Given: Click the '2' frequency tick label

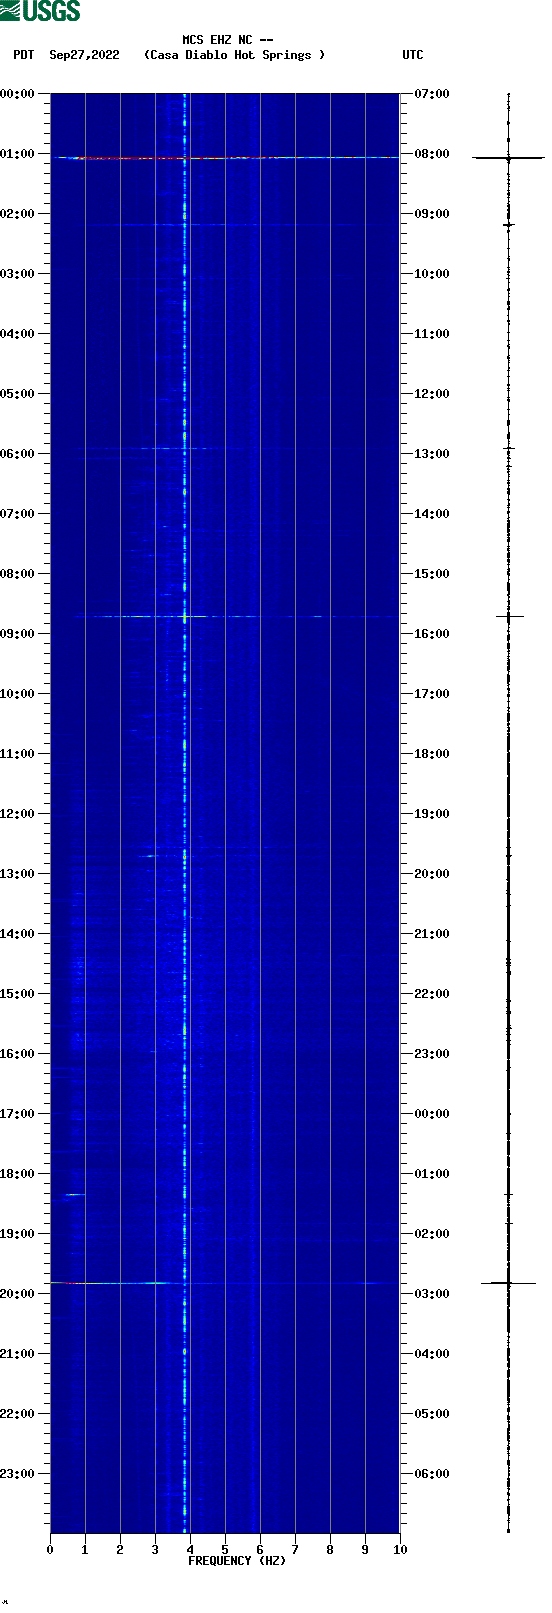Looking at the screenshot, I should [120, 1550].
